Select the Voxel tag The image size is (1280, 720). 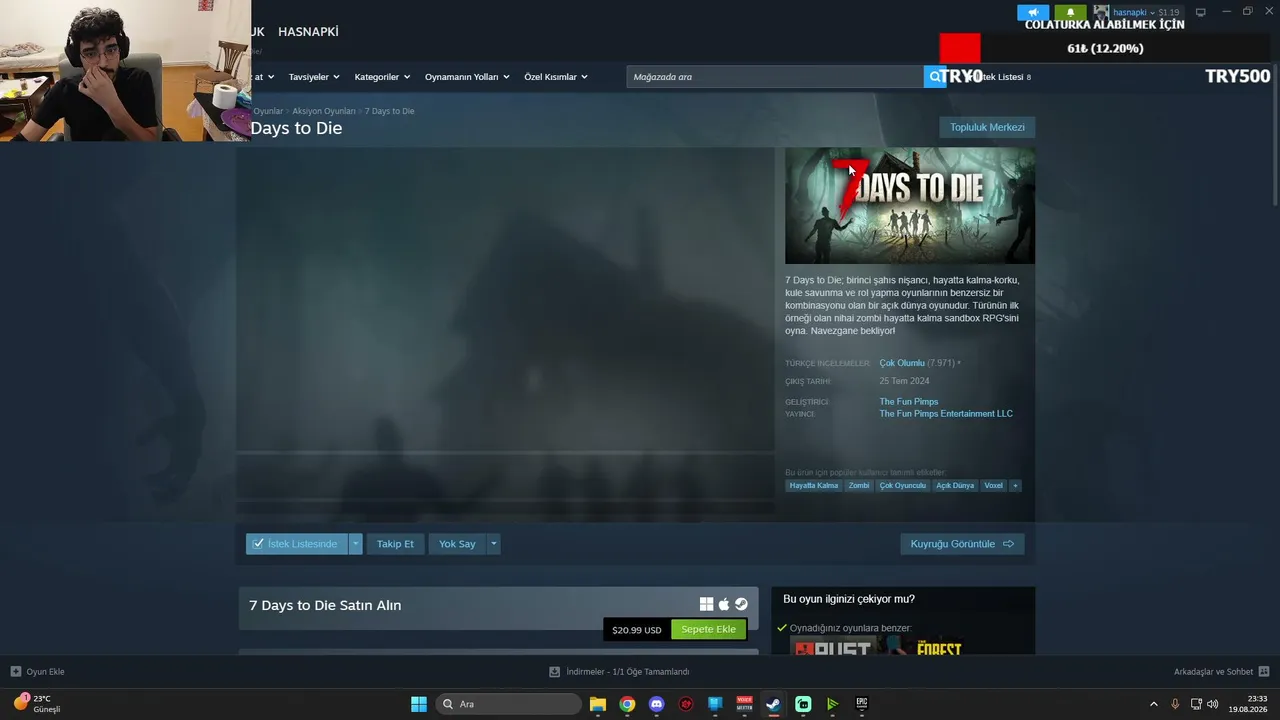click(993, 486)
